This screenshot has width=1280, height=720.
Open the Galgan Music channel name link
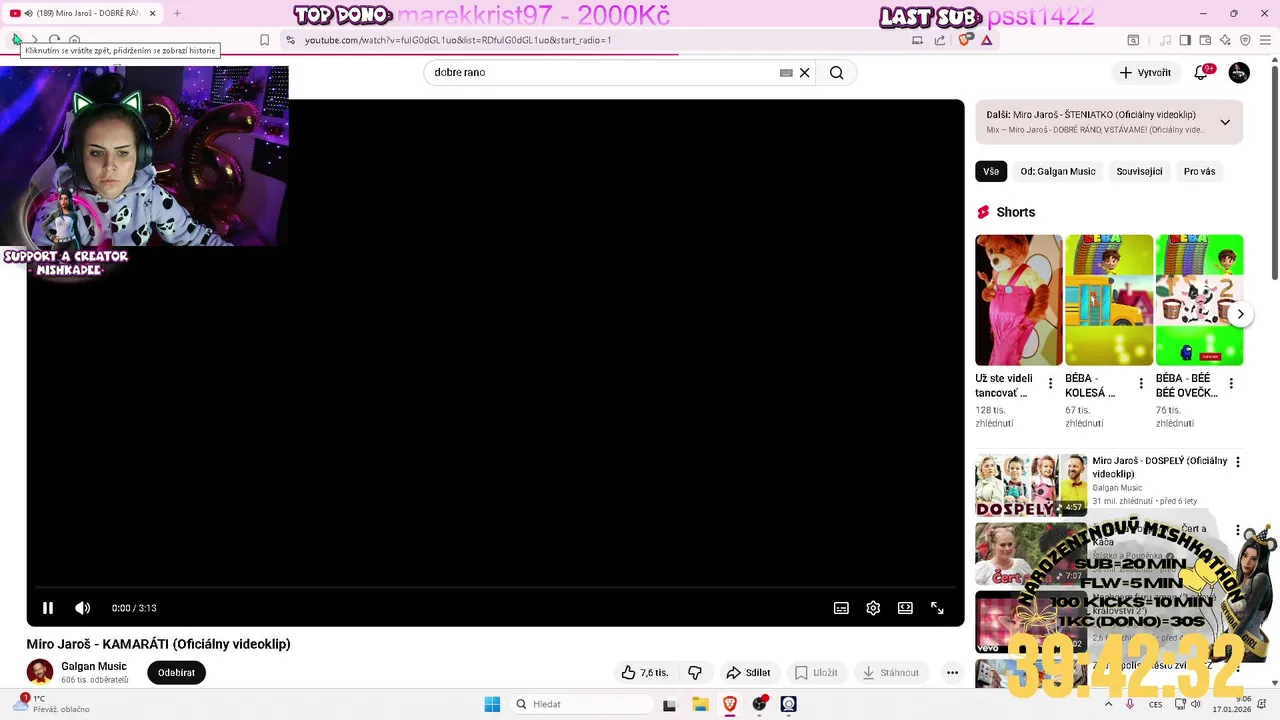[94, 666]
